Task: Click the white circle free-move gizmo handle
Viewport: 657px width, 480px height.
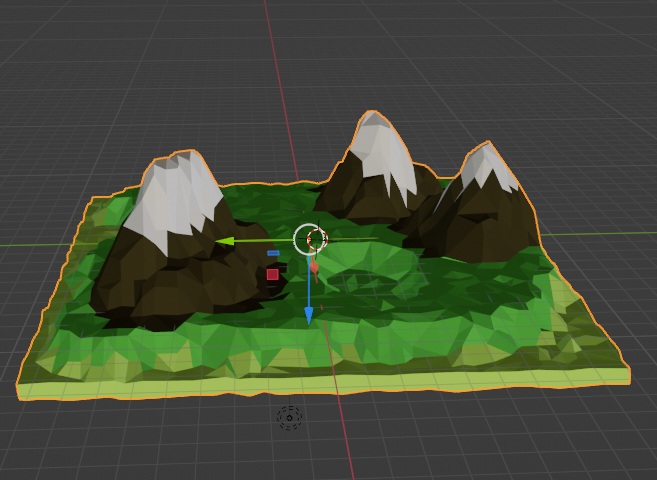Action: coord(310,239)
